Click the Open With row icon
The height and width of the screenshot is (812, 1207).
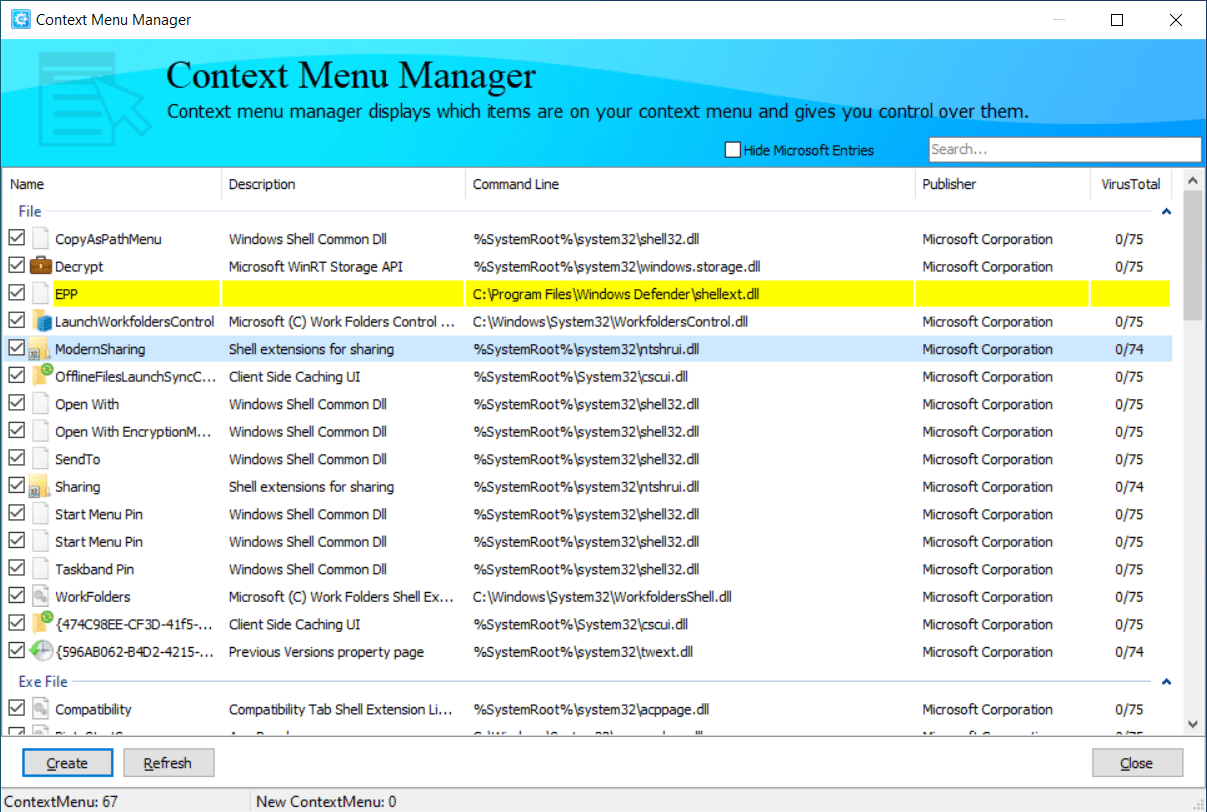[x=41, y=404]
